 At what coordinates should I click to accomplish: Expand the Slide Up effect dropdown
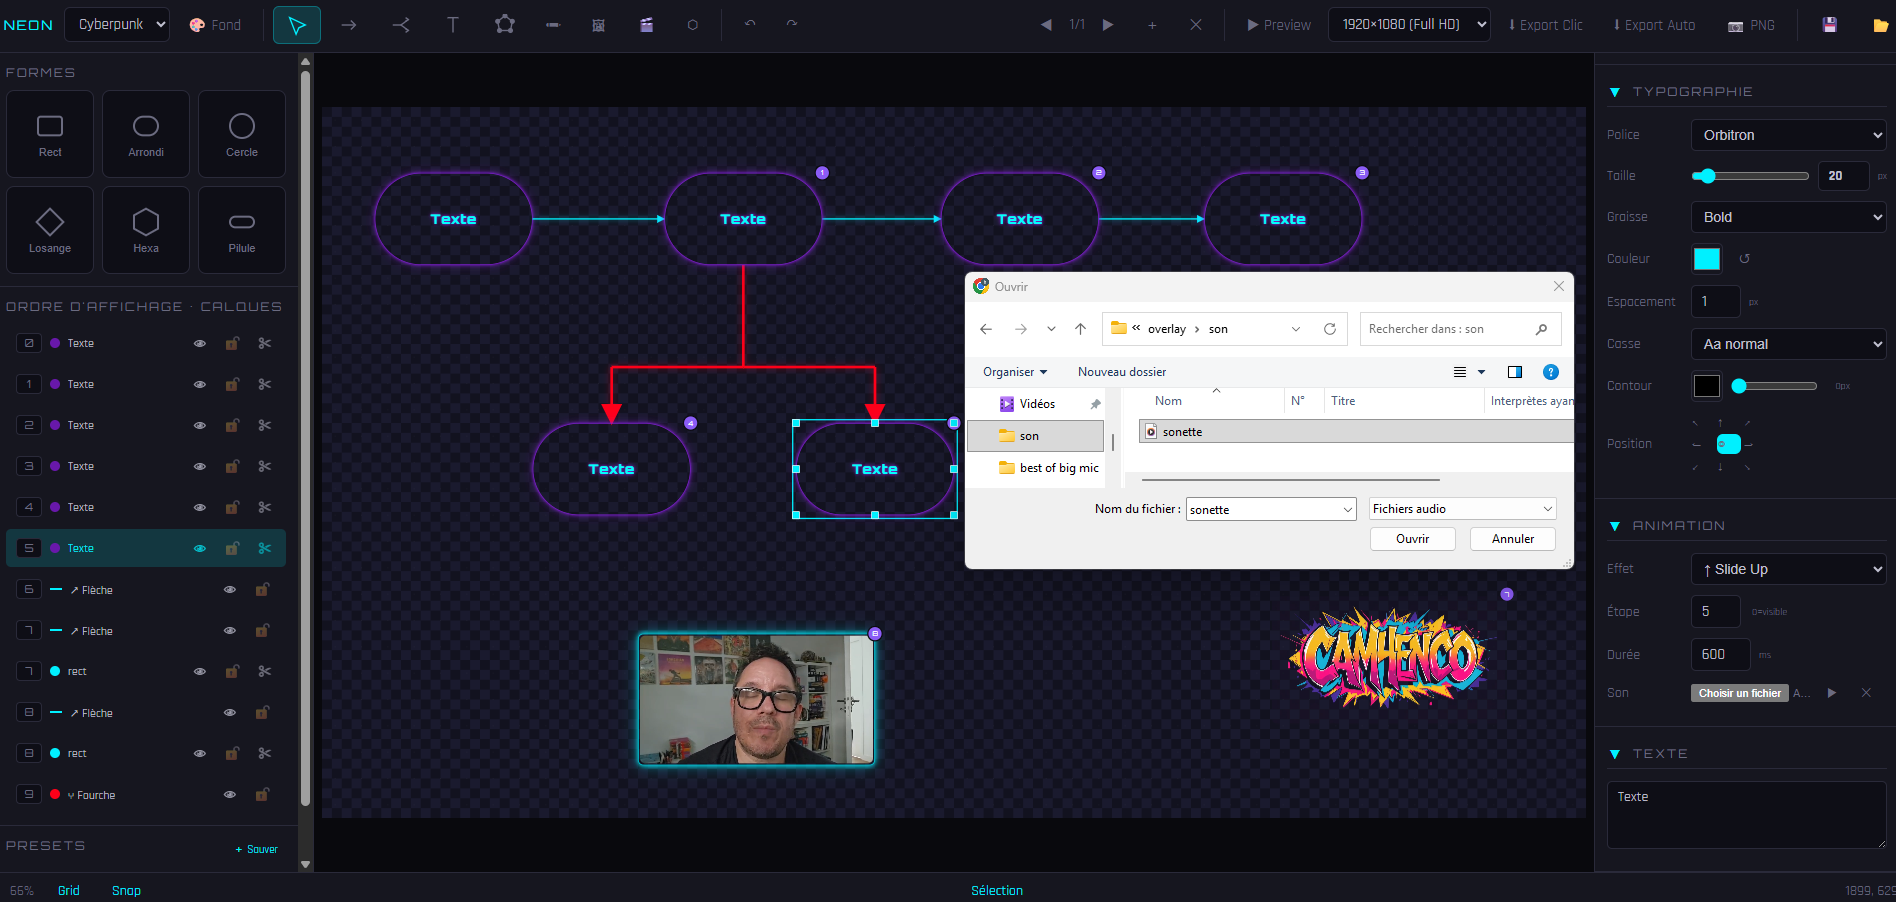click(1788, 569)
